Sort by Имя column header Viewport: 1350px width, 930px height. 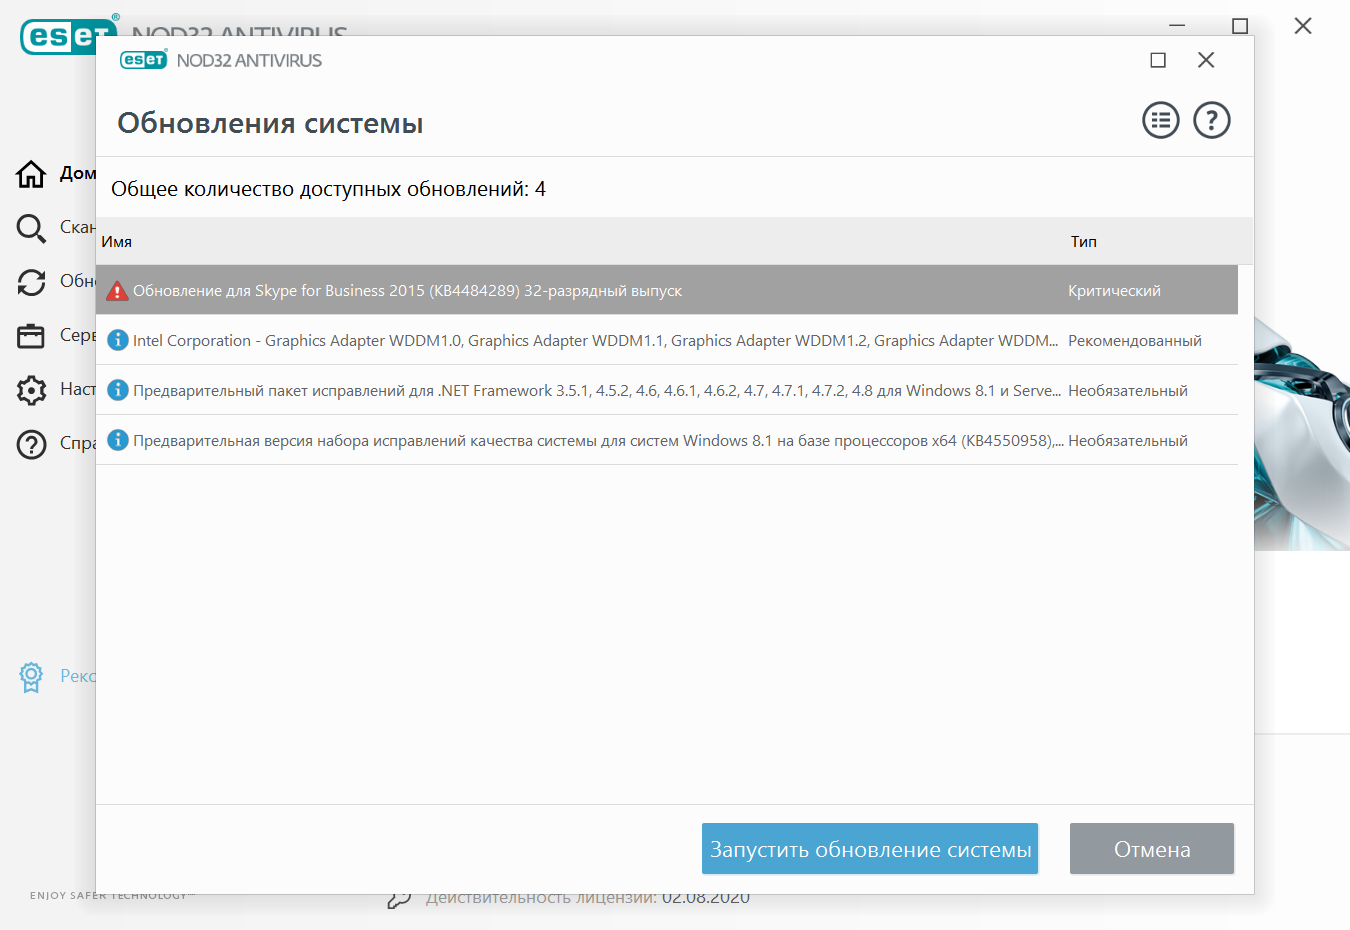[x=117, y=241]
